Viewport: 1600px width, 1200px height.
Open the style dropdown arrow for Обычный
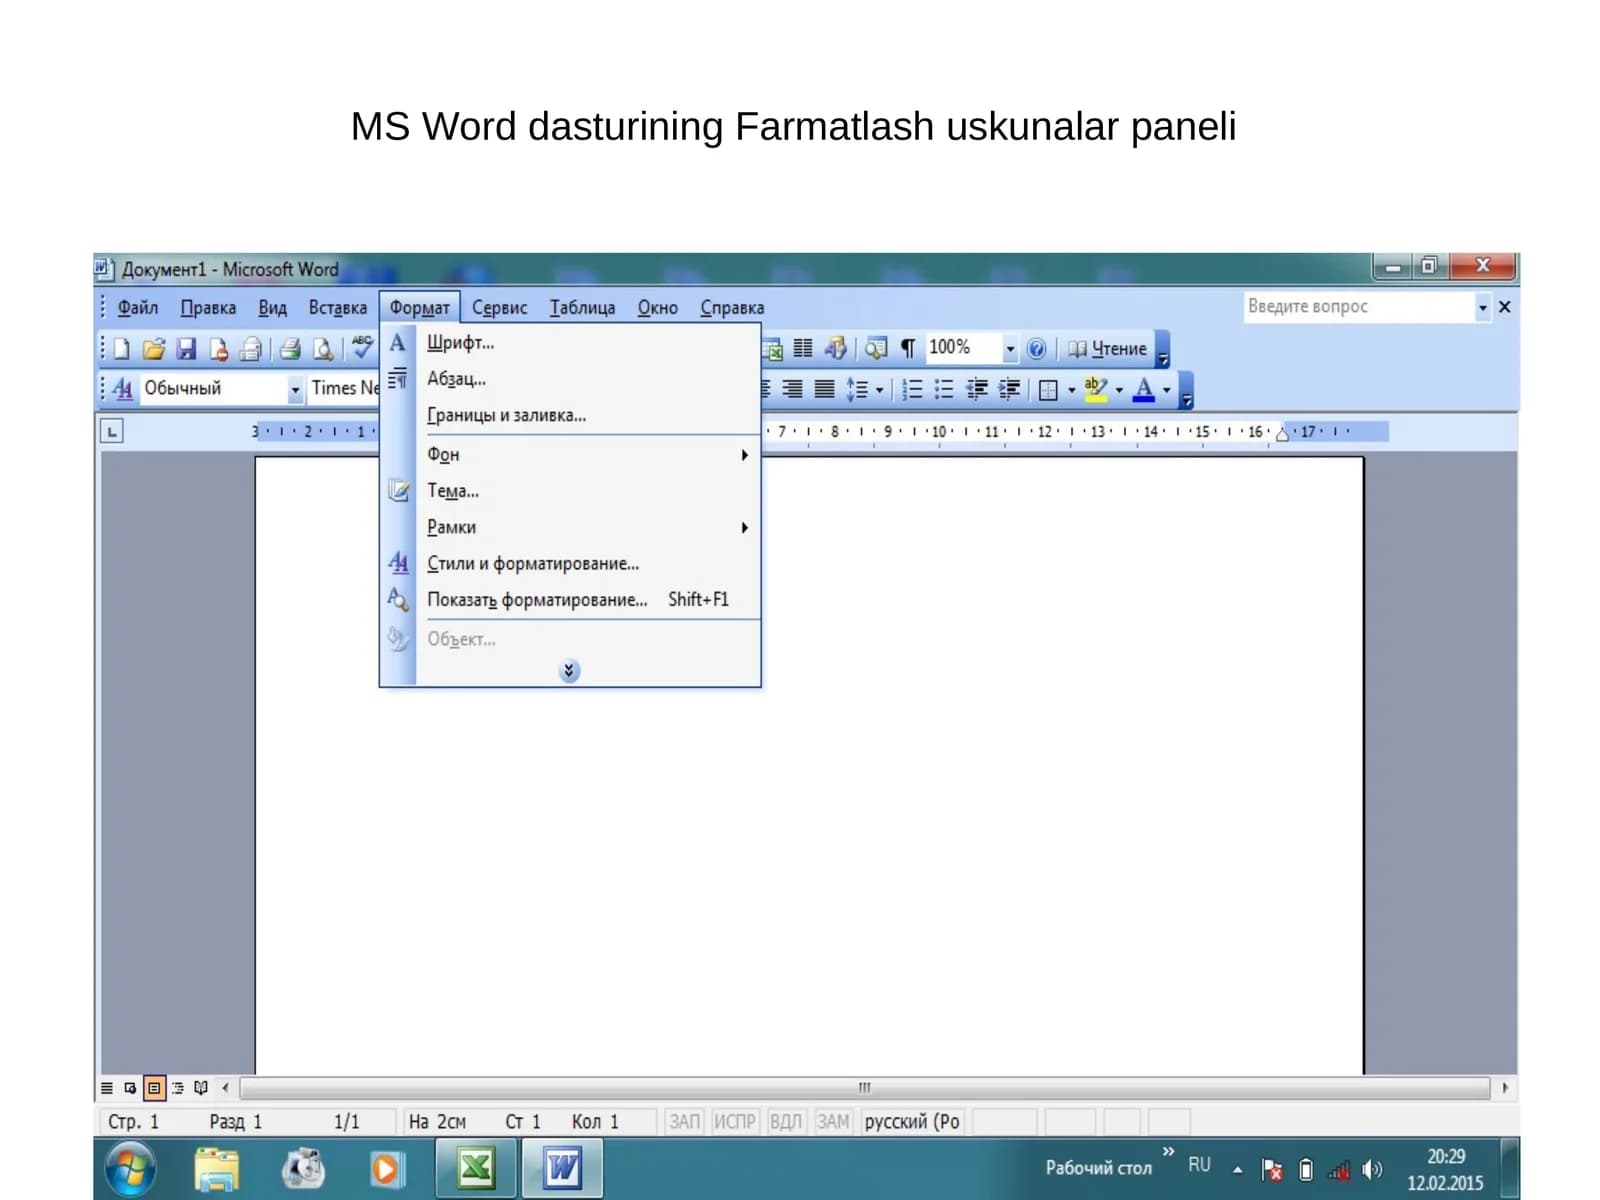coord(295,389)
